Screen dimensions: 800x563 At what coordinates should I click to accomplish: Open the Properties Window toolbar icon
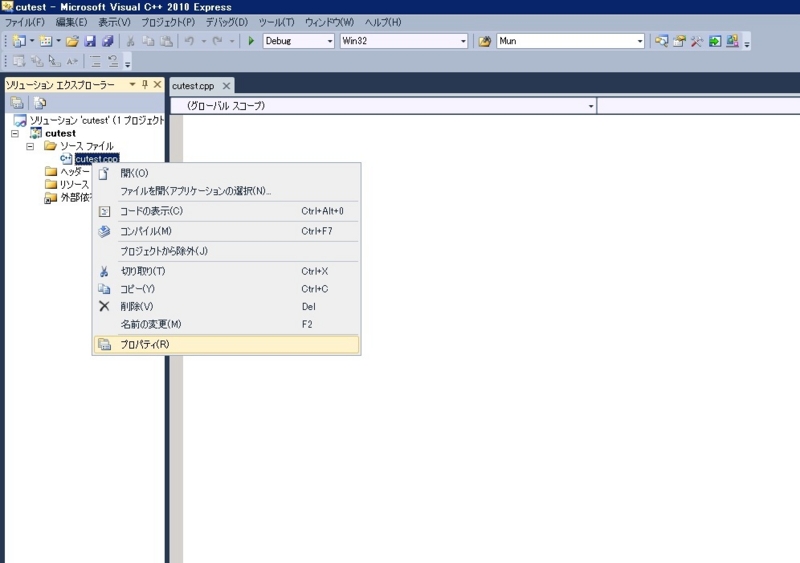tap(679, 41)
